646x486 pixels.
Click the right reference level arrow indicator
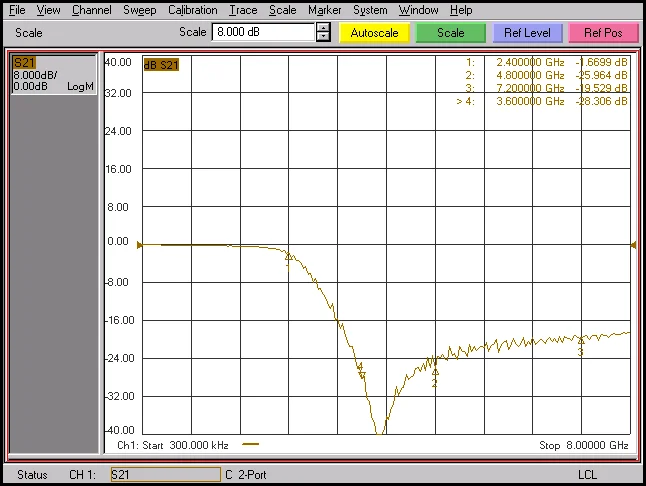coord(633,245)
